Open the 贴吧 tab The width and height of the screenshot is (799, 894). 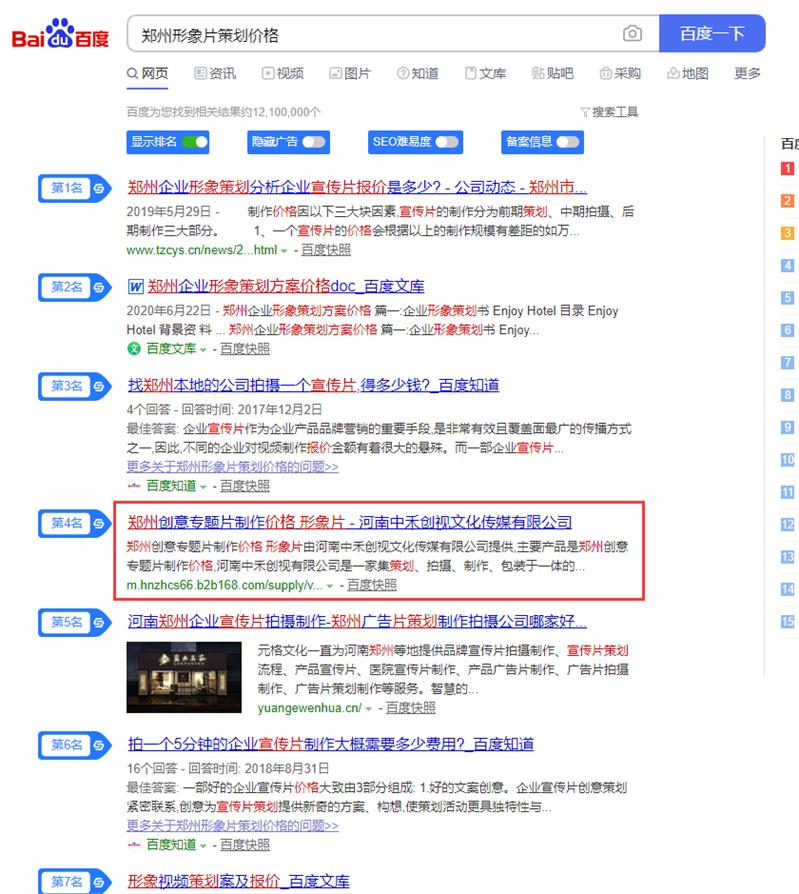click(x=553, y=74)
